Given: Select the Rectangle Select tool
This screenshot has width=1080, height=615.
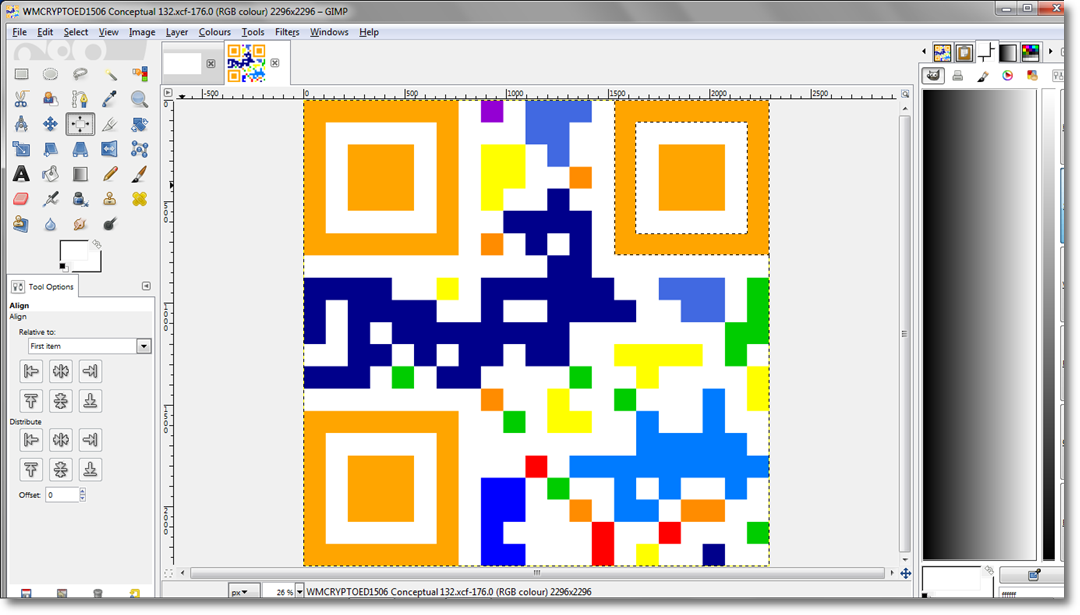Looking at the screenshot, I should pos(21,74).
